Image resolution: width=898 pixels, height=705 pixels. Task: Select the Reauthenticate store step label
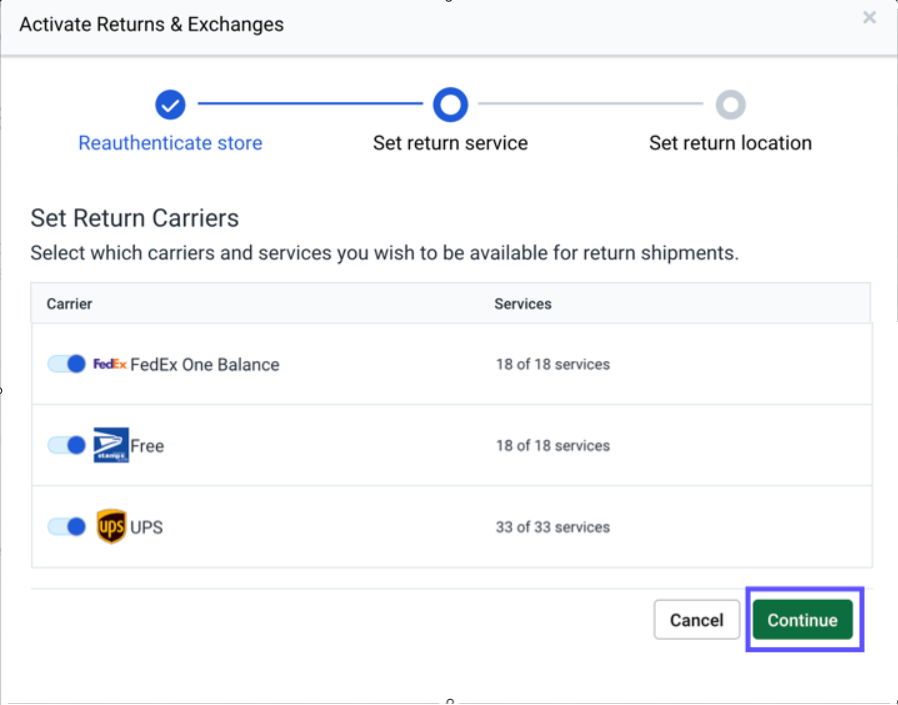pos(170,143)
